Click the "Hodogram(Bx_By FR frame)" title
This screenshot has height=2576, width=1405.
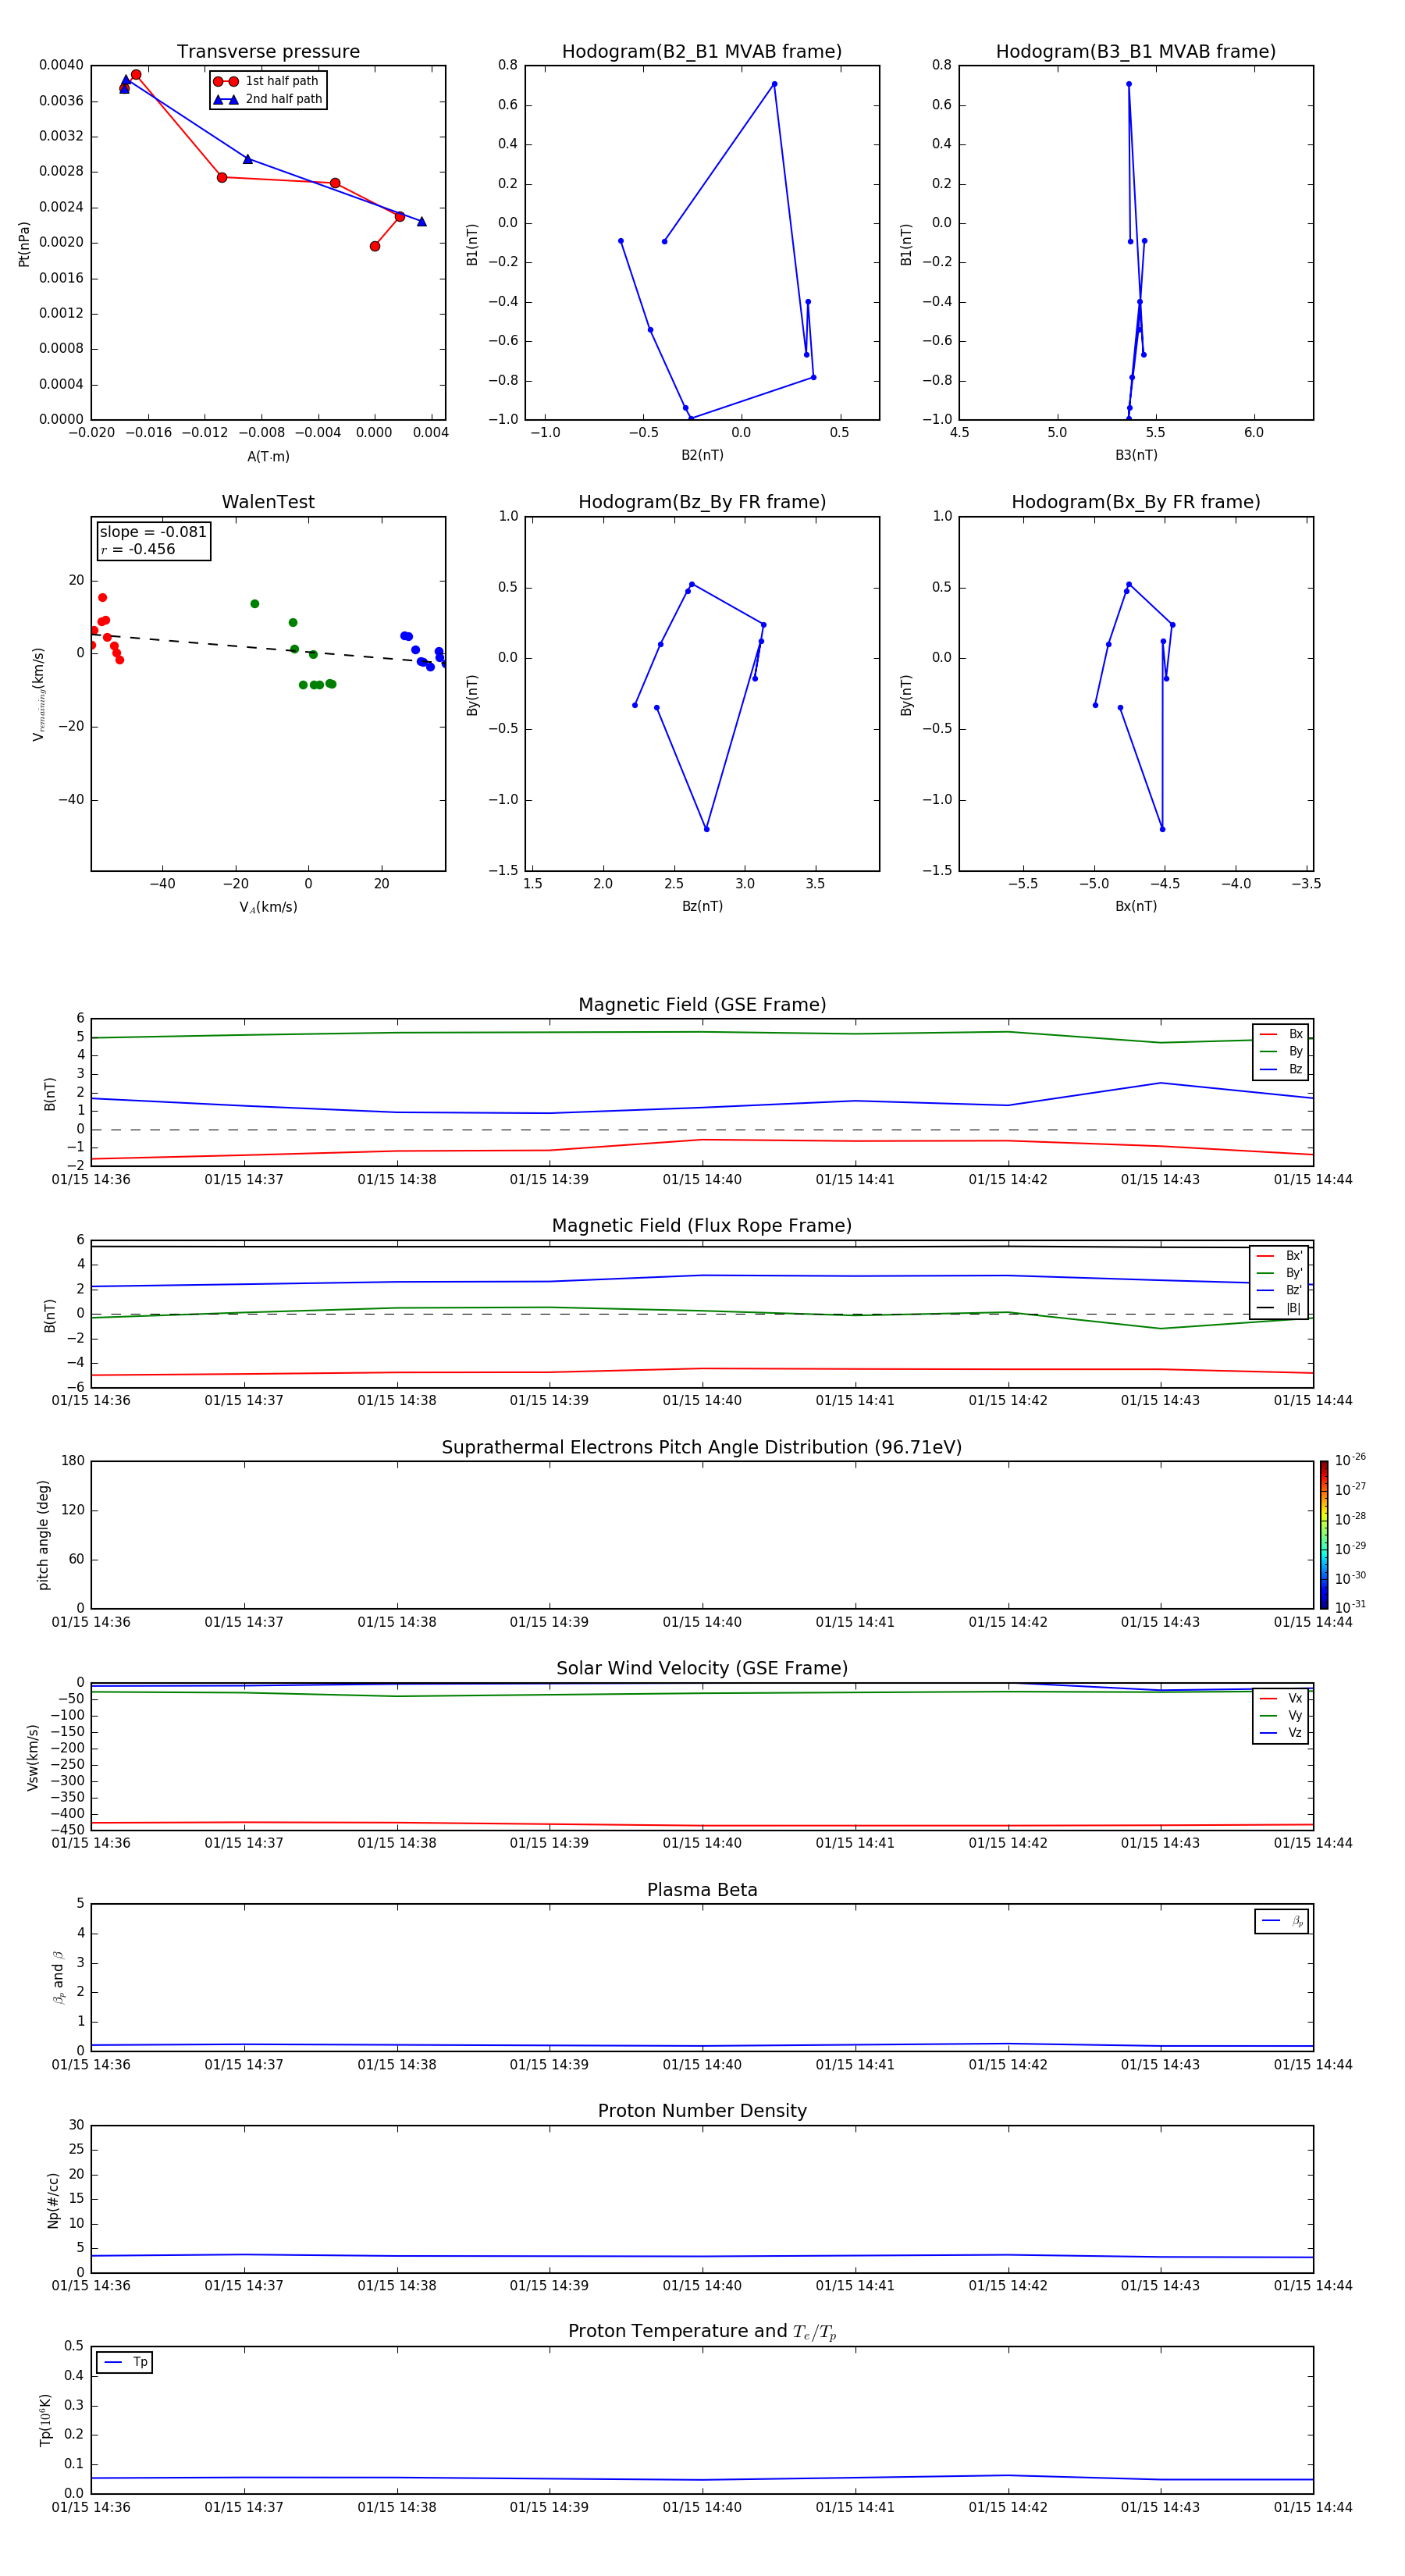pos(1136,502)
